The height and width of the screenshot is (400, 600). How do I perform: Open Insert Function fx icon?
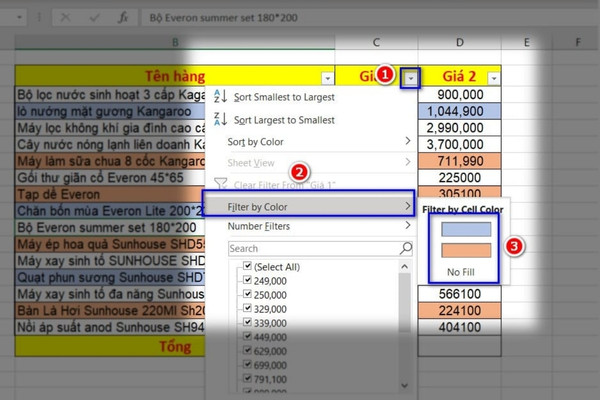(123, 17)
